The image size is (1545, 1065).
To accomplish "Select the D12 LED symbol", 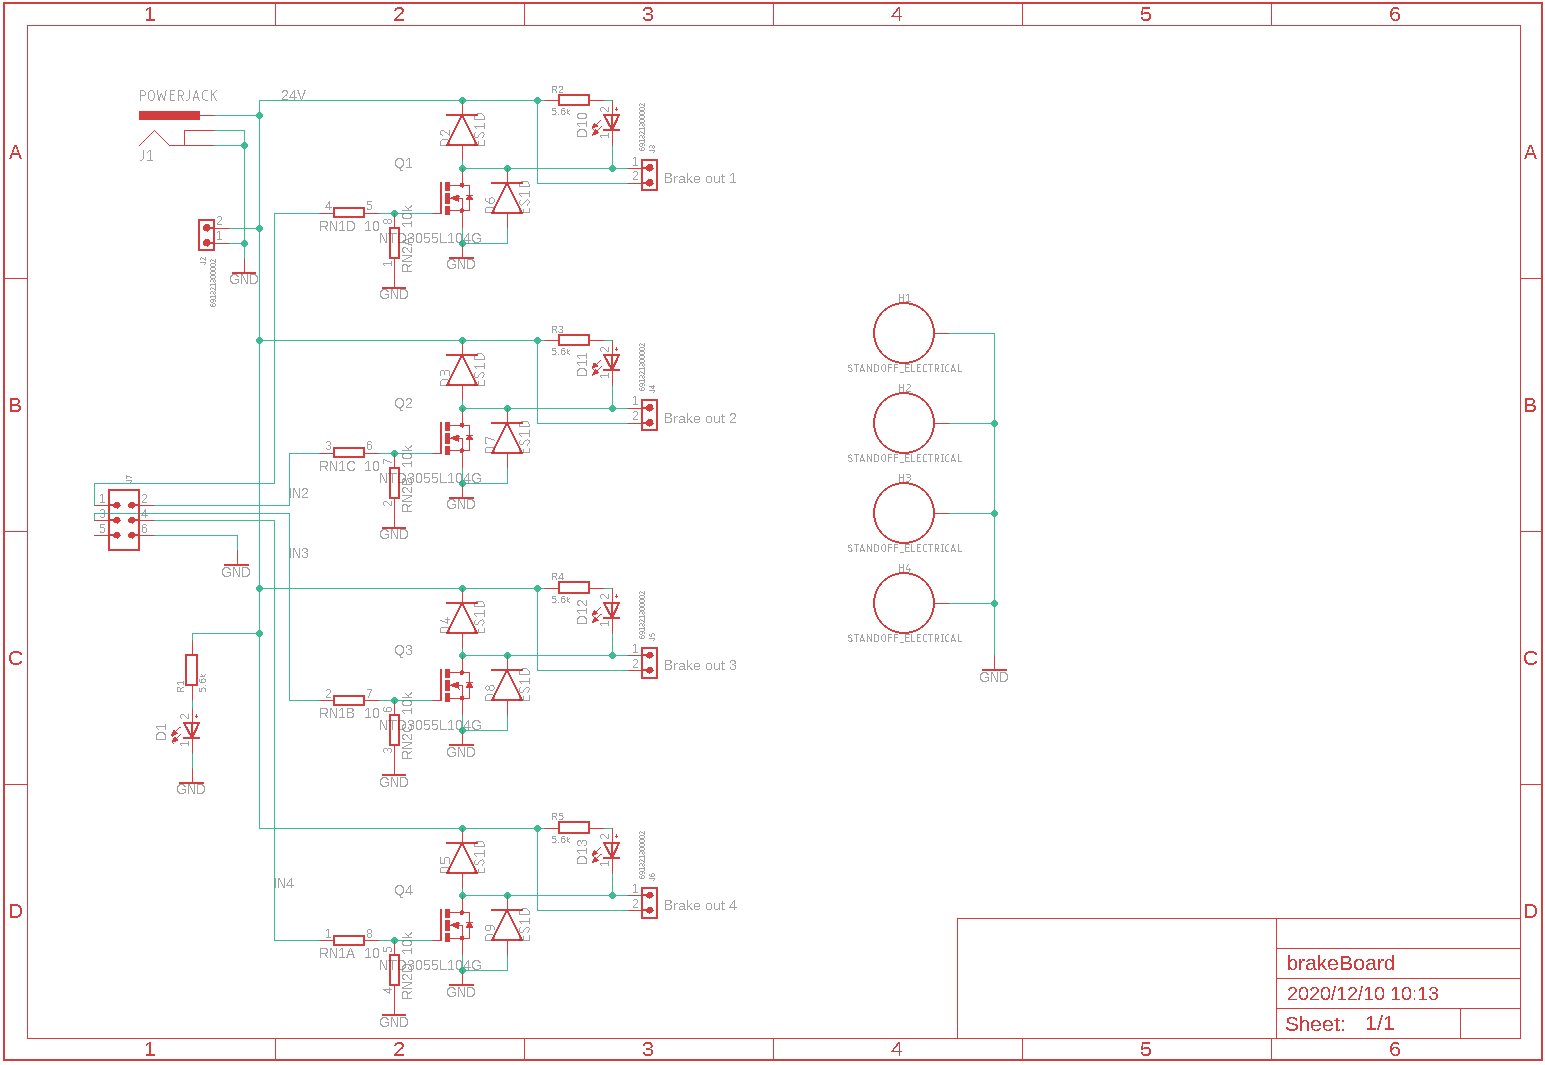I will click(609, 609).
